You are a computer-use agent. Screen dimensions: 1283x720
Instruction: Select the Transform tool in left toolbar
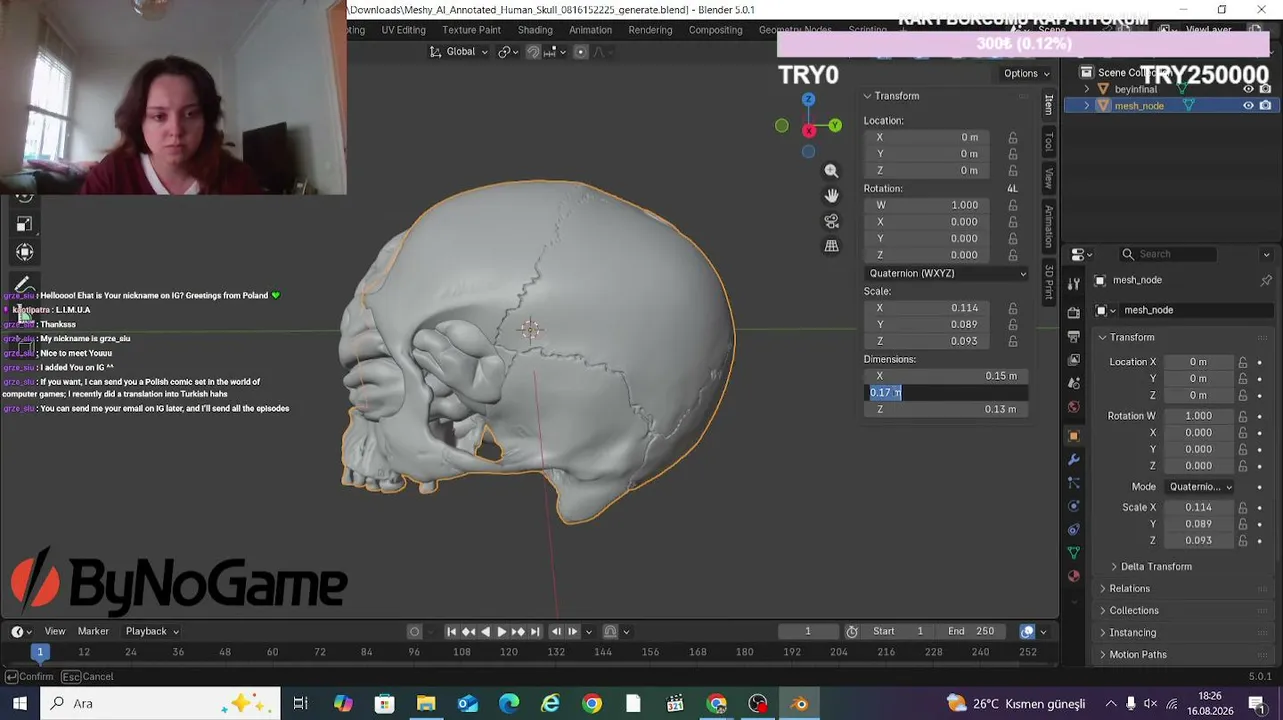pyautogui.click(x=25, y=253)
